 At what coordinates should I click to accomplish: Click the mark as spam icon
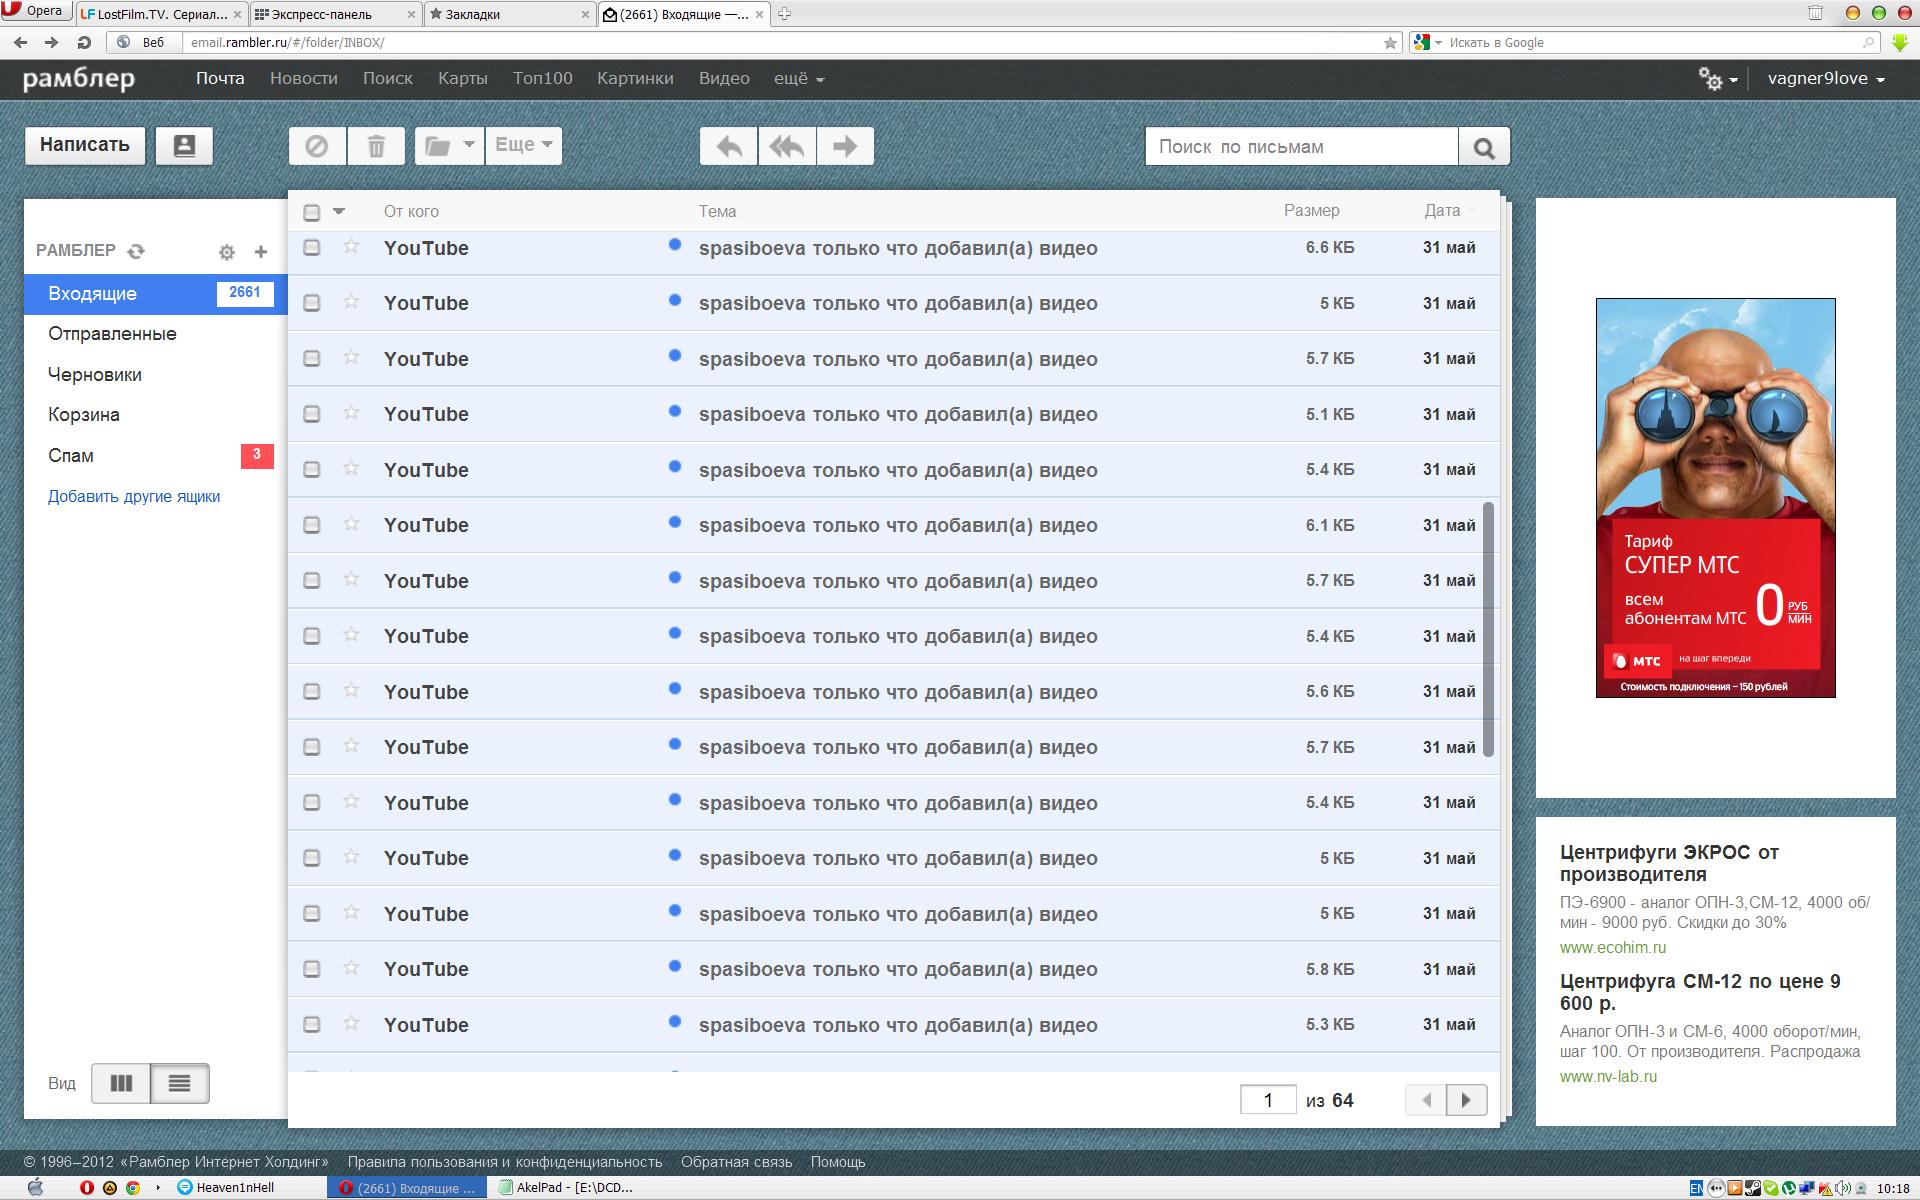pyautogui.click(x=317, y=146)
